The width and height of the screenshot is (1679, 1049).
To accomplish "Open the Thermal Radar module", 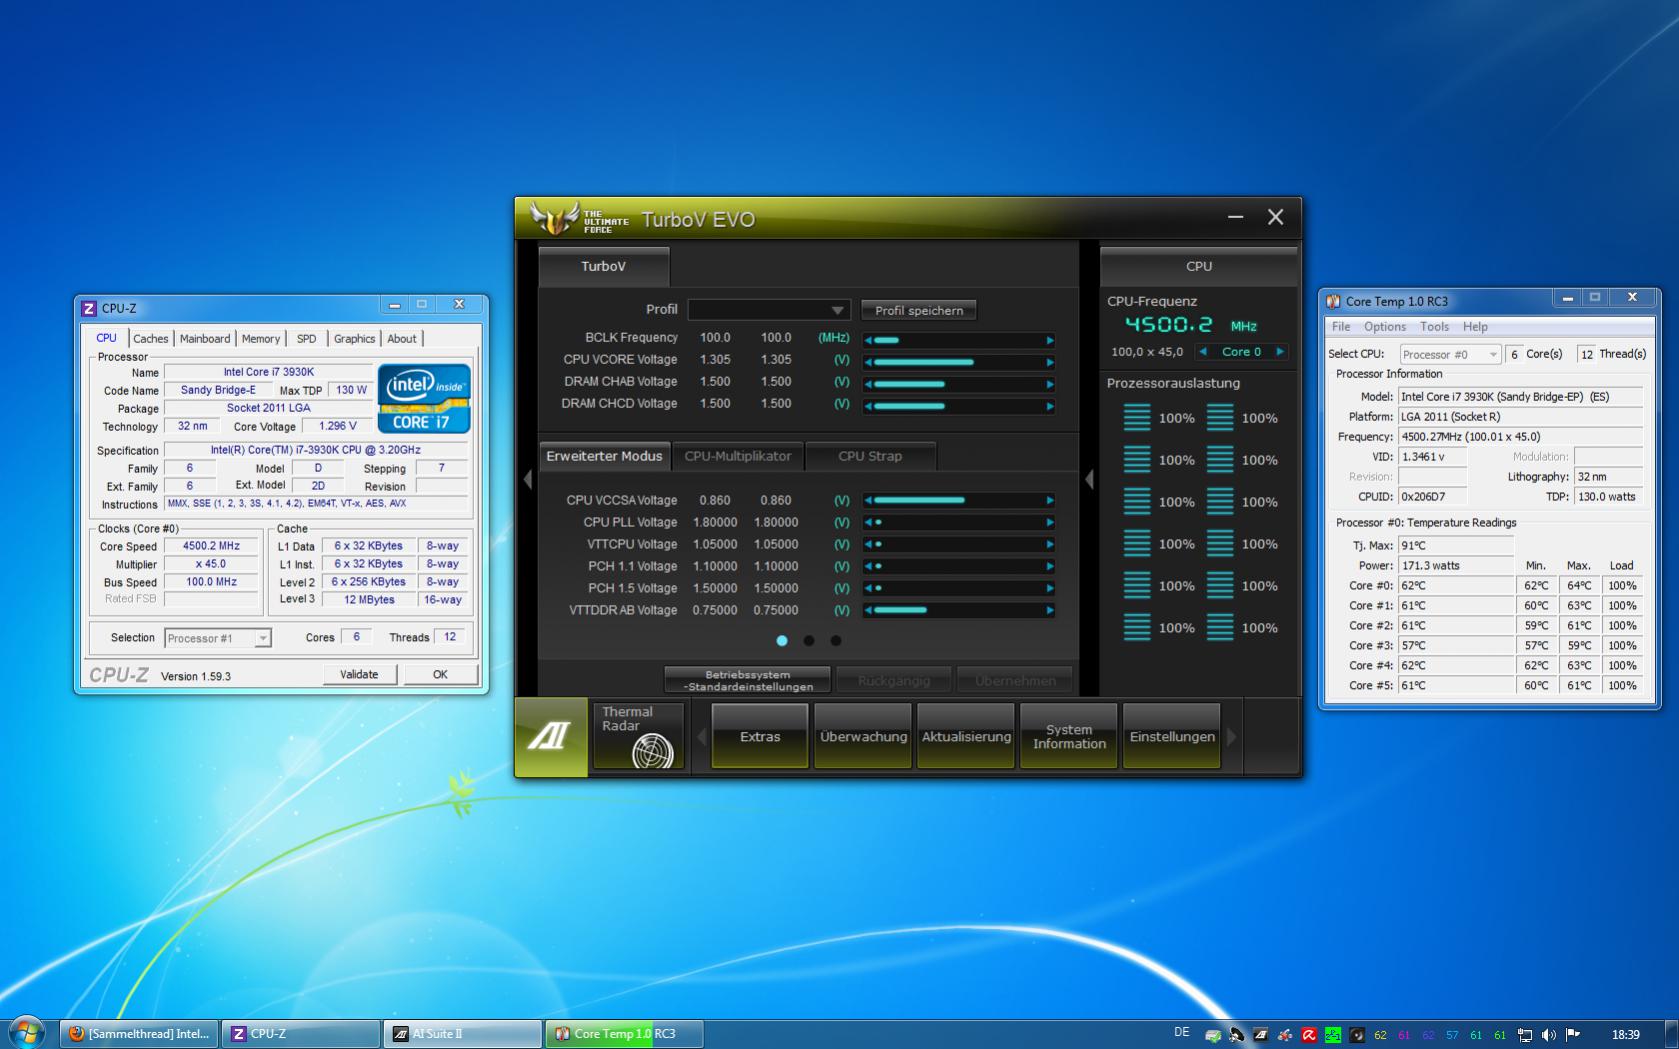I will (x=639, y=736).
